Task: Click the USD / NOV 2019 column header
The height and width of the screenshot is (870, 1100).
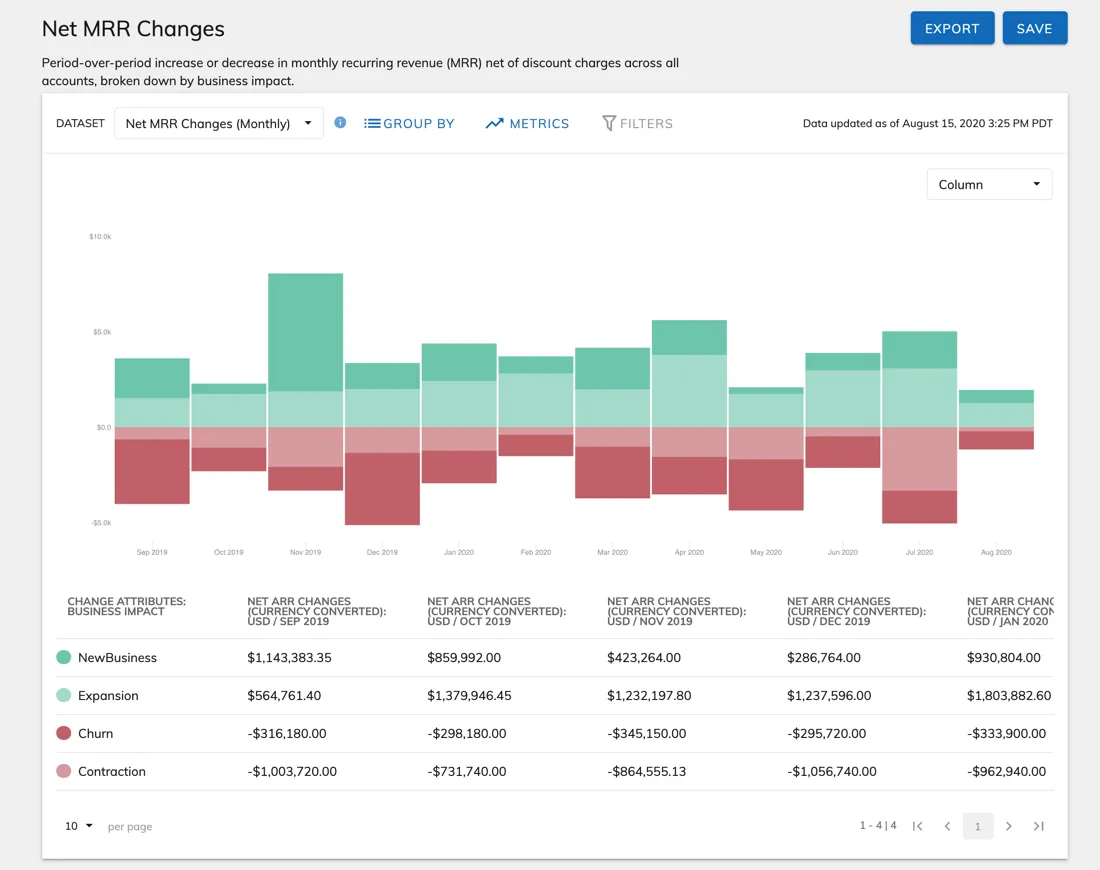Action: point(676,611)
